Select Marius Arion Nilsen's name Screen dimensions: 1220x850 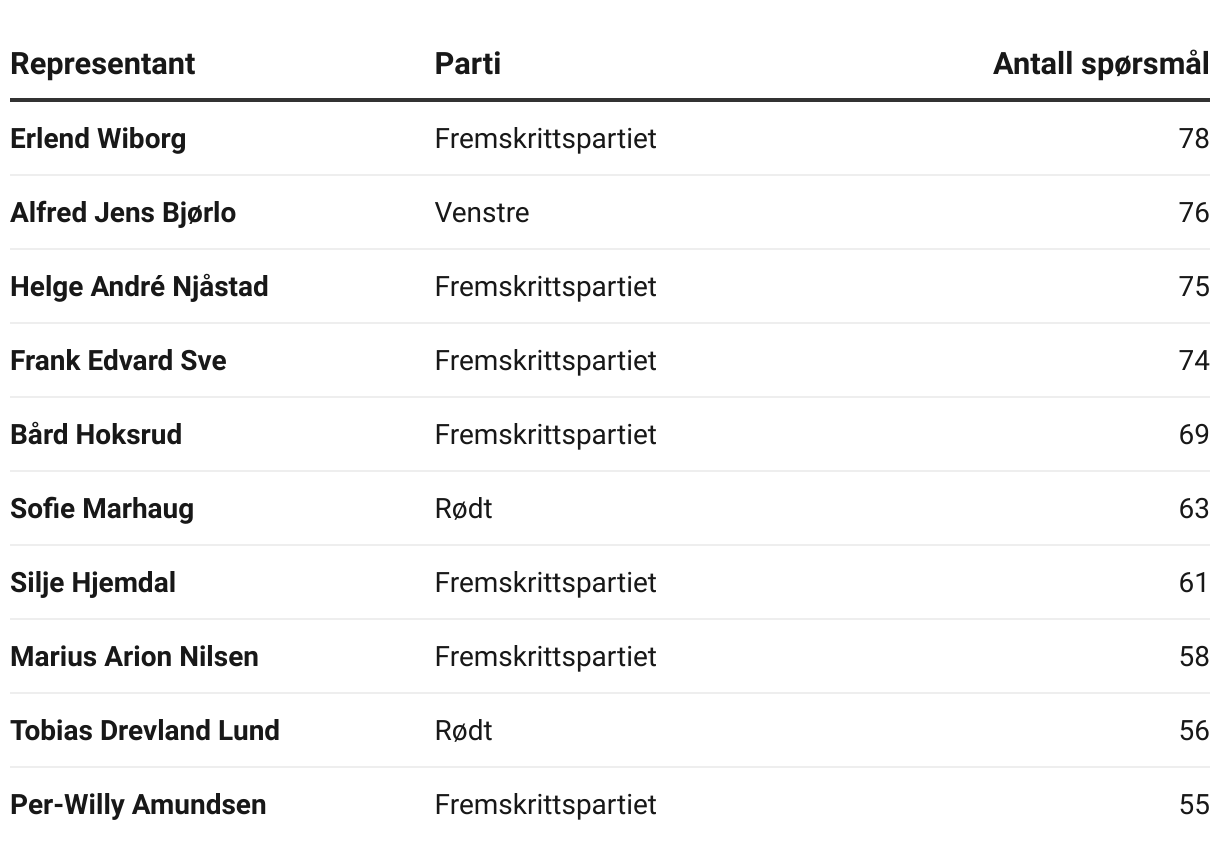tap(134, 656)
